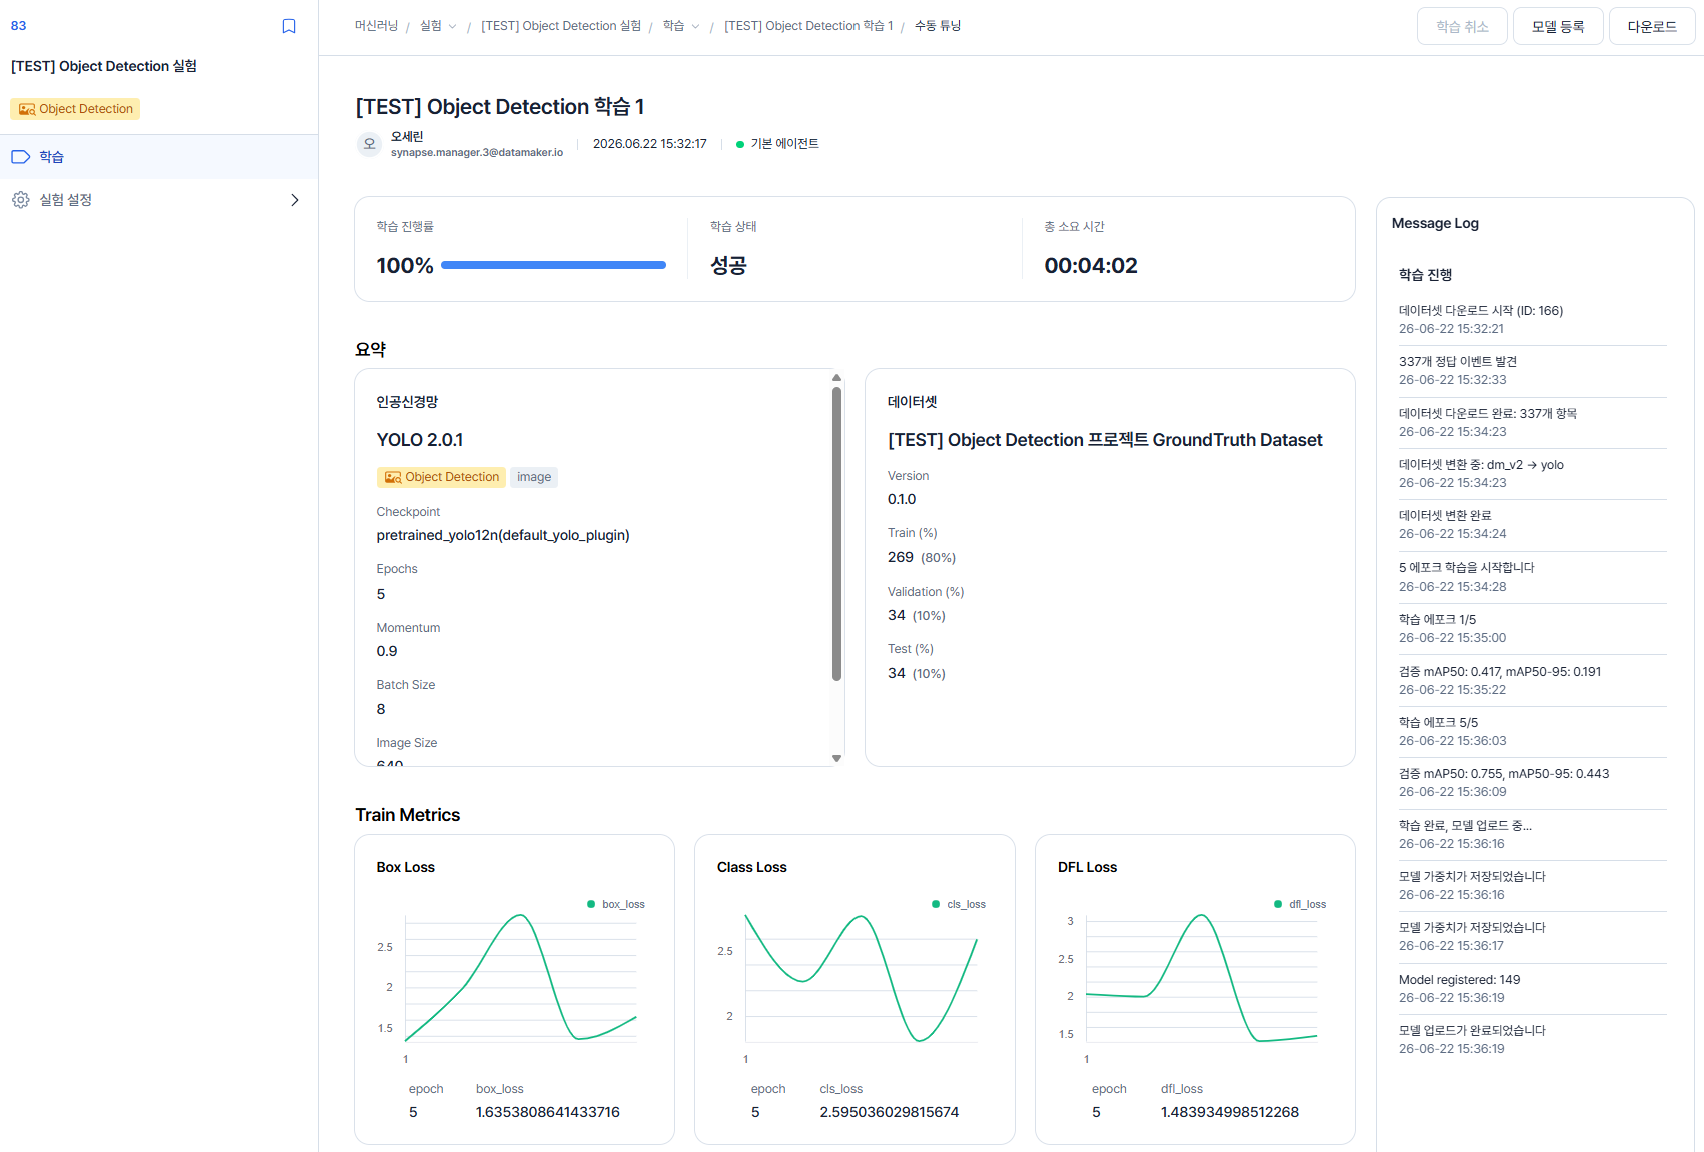Expand the 실험 설정 chevron in sidebar
This screenshot has height=1152, width=1704.
pyautogui.click(x=295, y=200)
